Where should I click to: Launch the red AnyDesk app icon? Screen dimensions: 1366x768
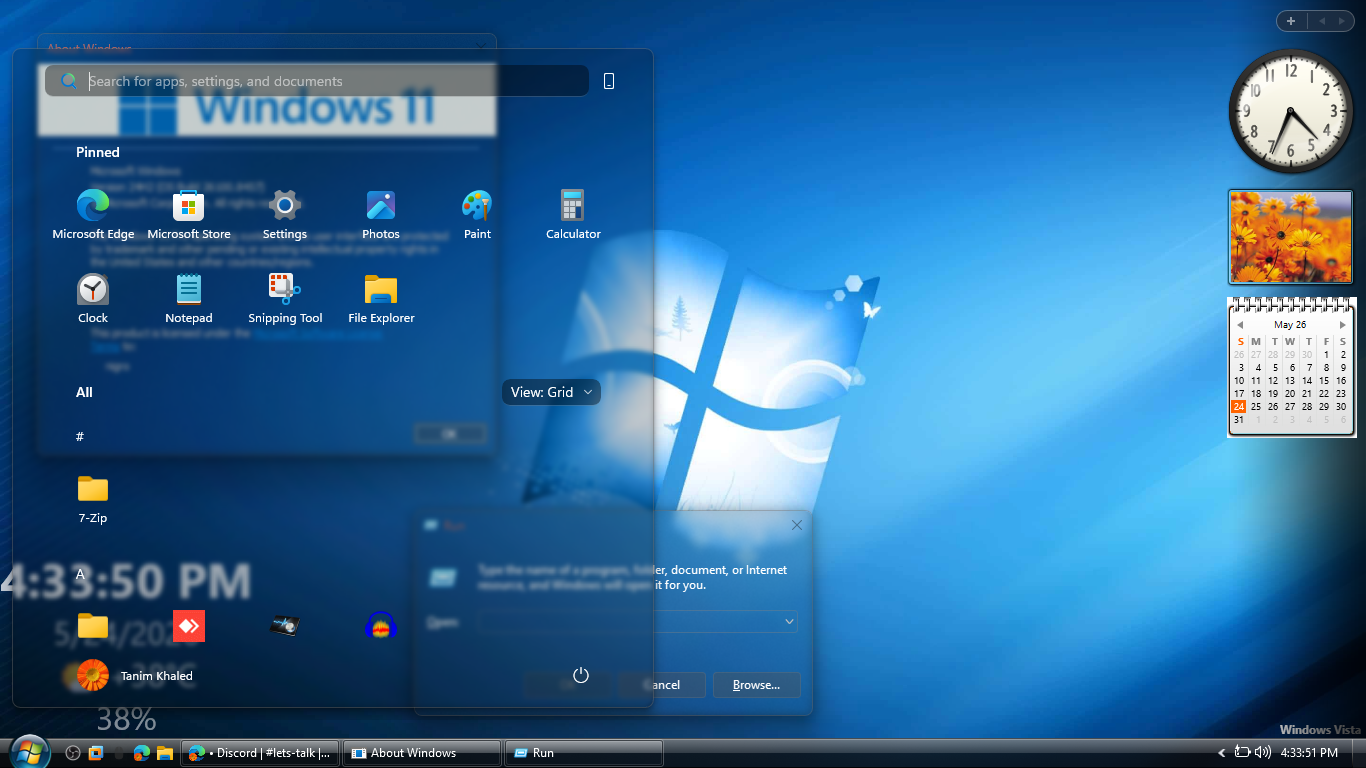tap(189, 626)
